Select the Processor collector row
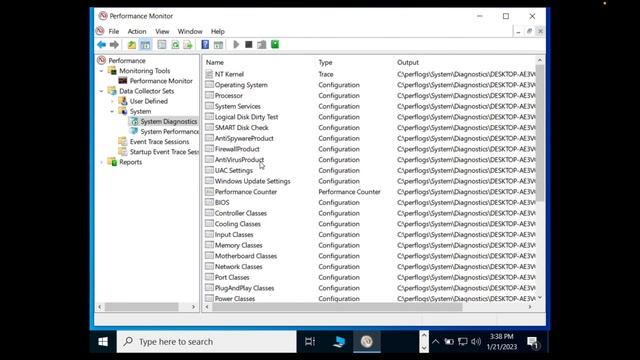 tap(229, 96)
